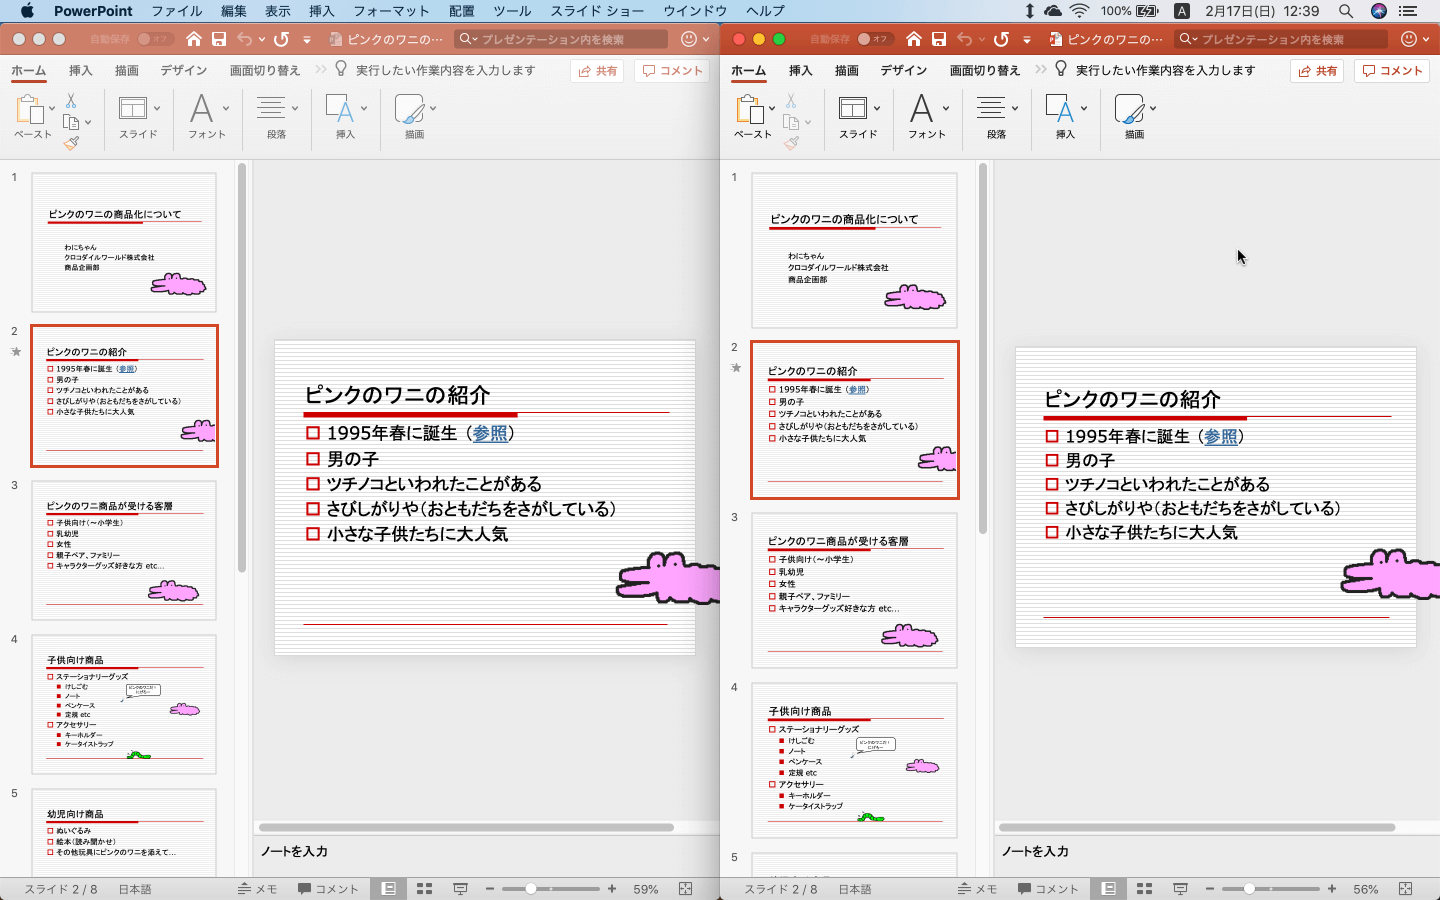Open the スライド ショー menu in the menu bar
The height and width of the screenshot is (900, 1440).
click(597, 11)
